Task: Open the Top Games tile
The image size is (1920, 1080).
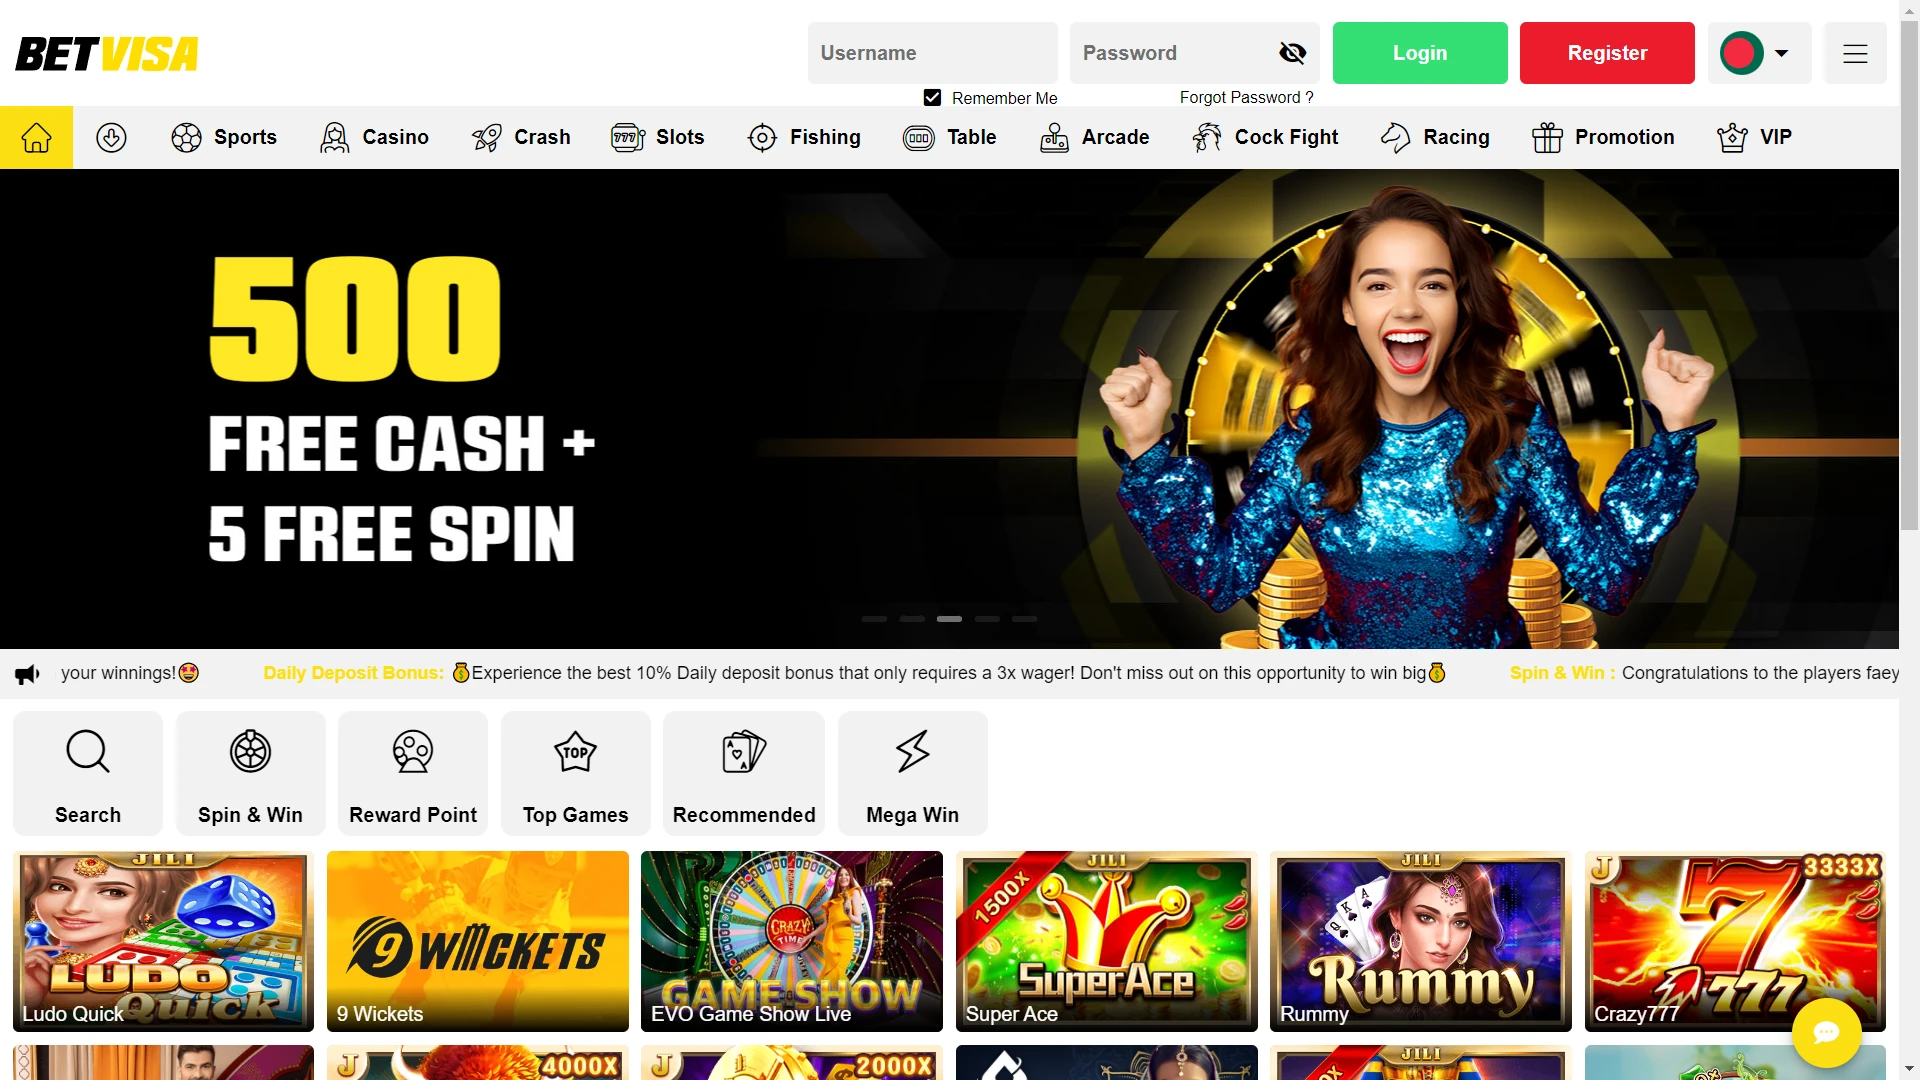Action: 575,773
